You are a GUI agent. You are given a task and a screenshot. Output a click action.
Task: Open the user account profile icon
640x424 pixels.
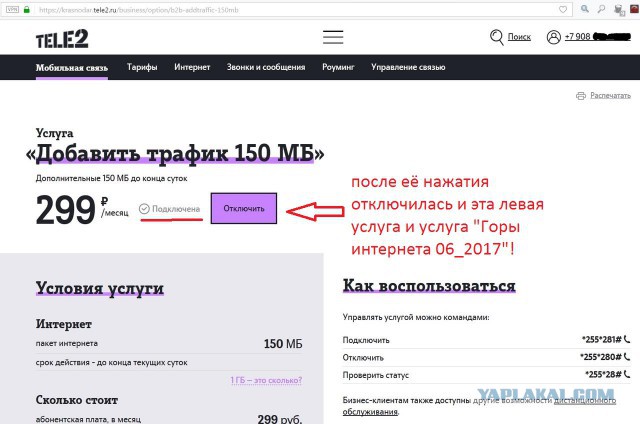(553, 37)
